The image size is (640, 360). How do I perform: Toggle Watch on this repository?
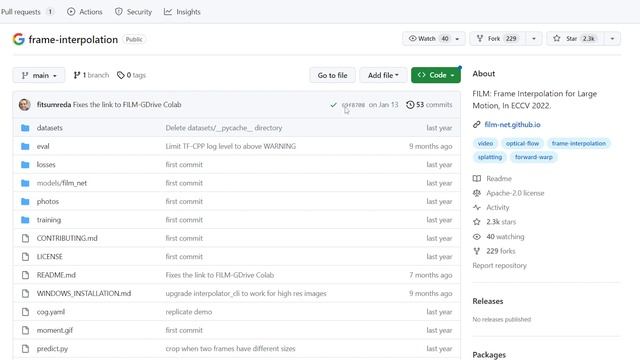[x=427, y=38]
